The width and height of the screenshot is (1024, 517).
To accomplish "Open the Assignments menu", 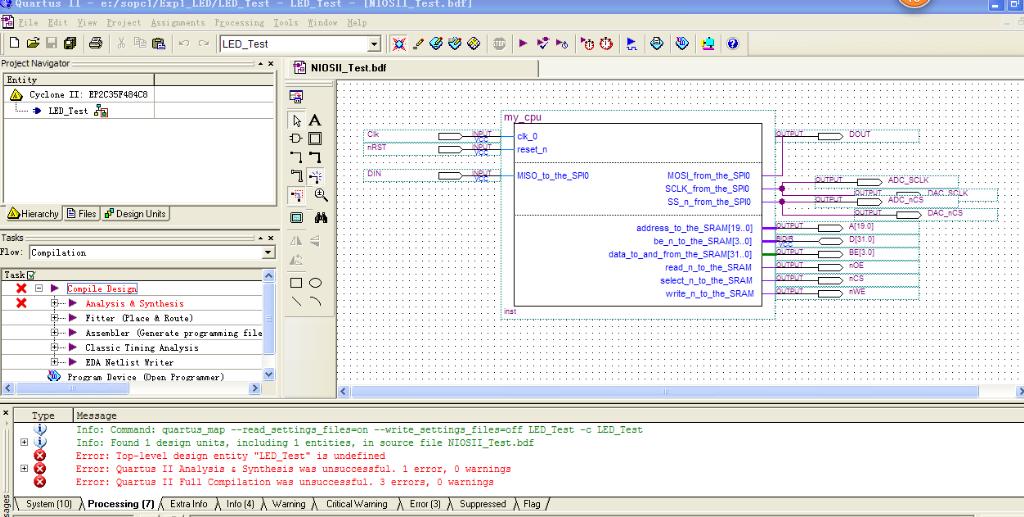I will tap(178, 22).
